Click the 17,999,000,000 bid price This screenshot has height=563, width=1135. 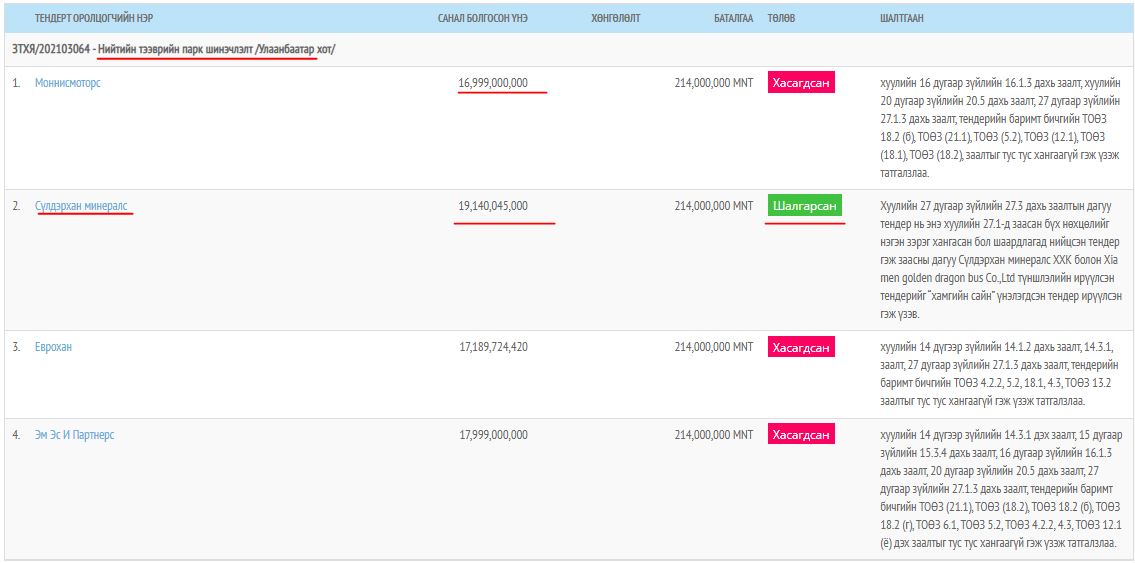(493, 435)
